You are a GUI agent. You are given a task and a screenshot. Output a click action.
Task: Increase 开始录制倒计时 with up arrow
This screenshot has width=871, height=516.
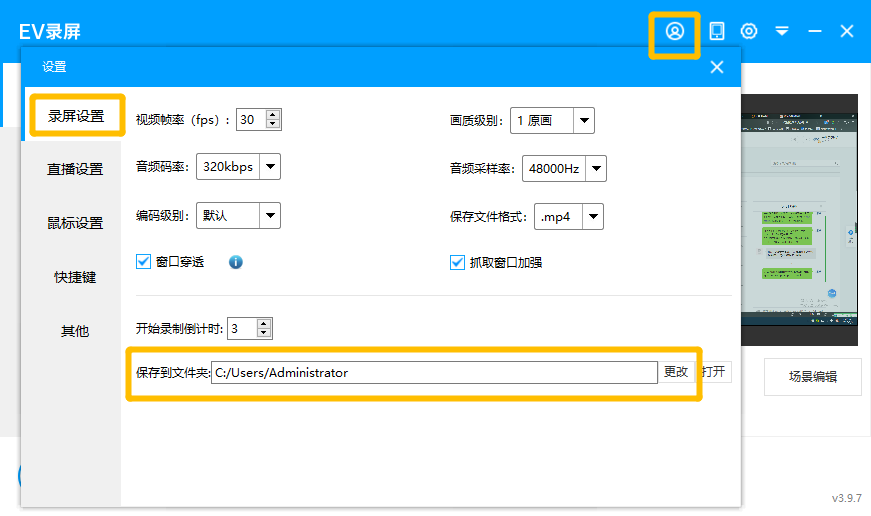point(264,324)
